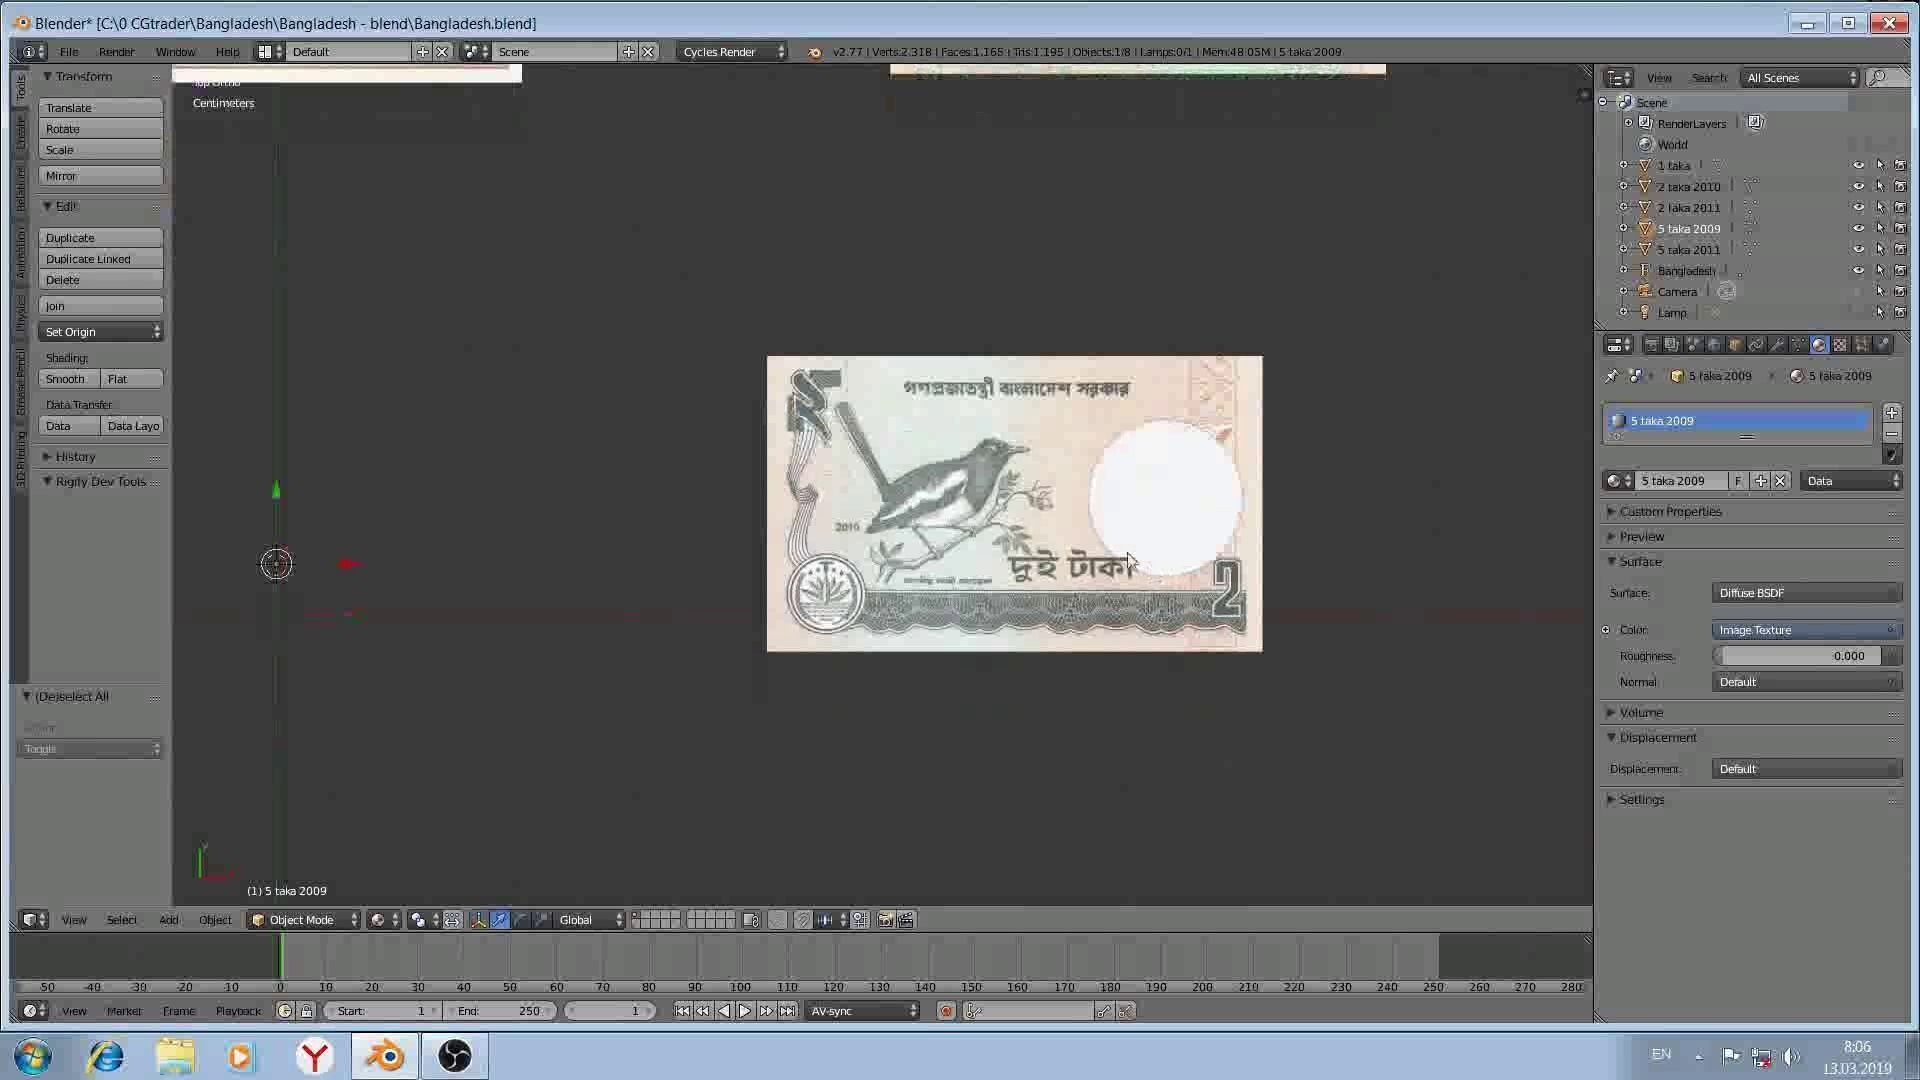Image resolution: width=1920 pixels, height=1080 pixels.
Task: Expand the Preview panel
Action: [1641, 537]
